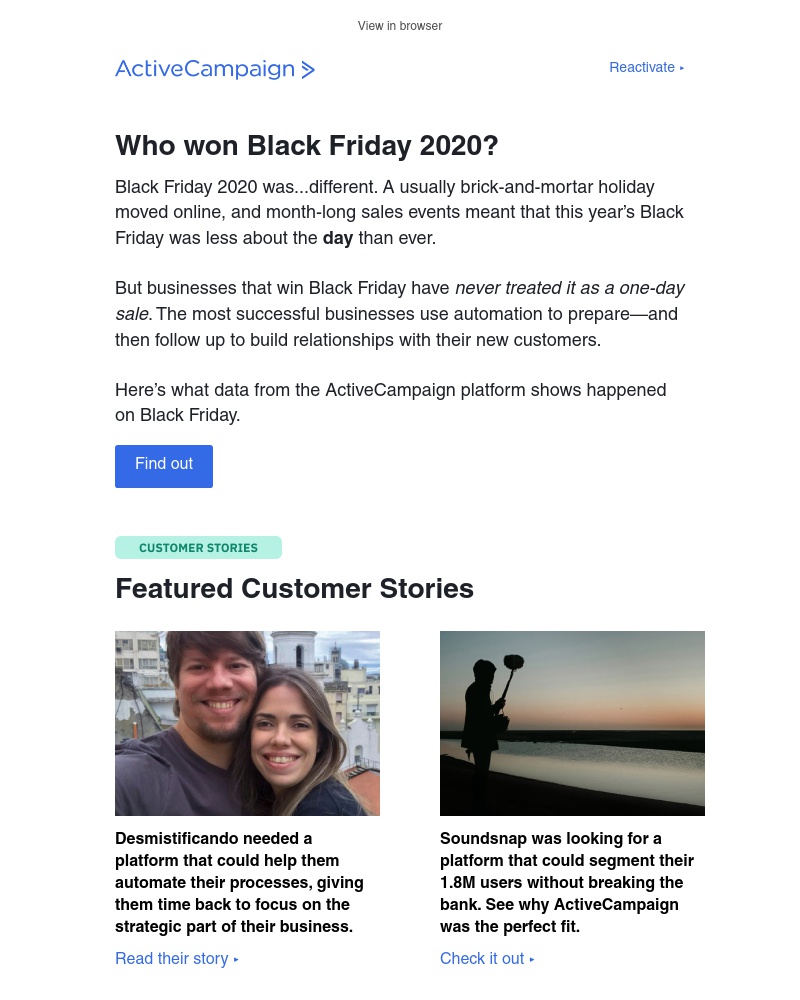Click the arrow after Check it out

point(531,959)
